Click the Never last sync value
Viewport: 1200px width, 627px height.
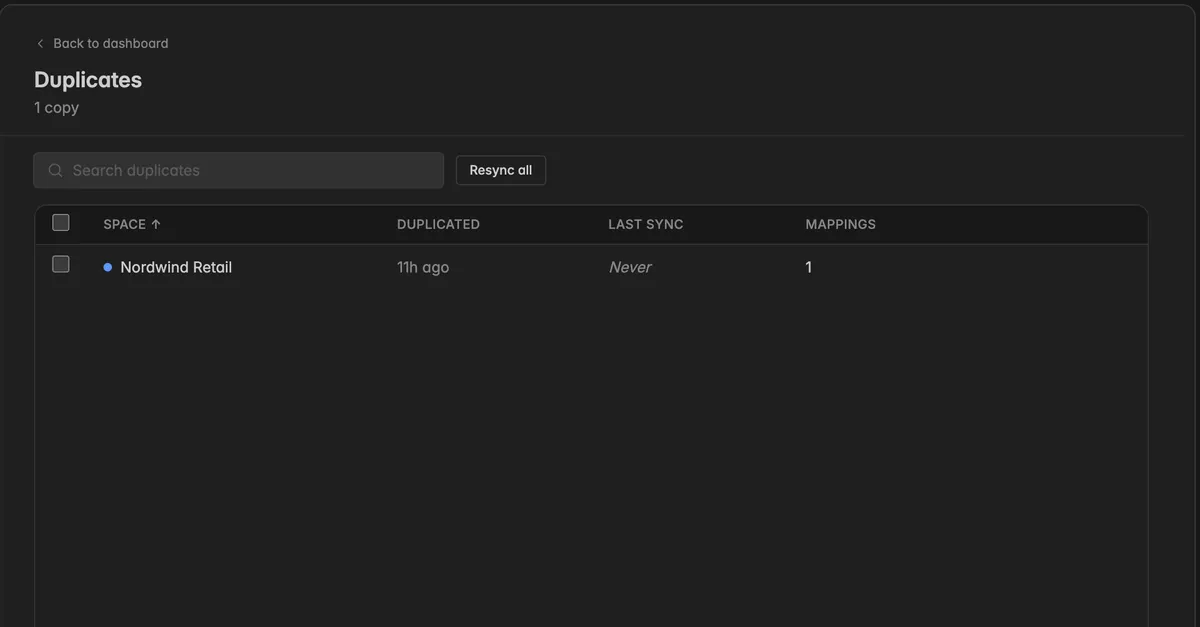click(x=630, y=267)
